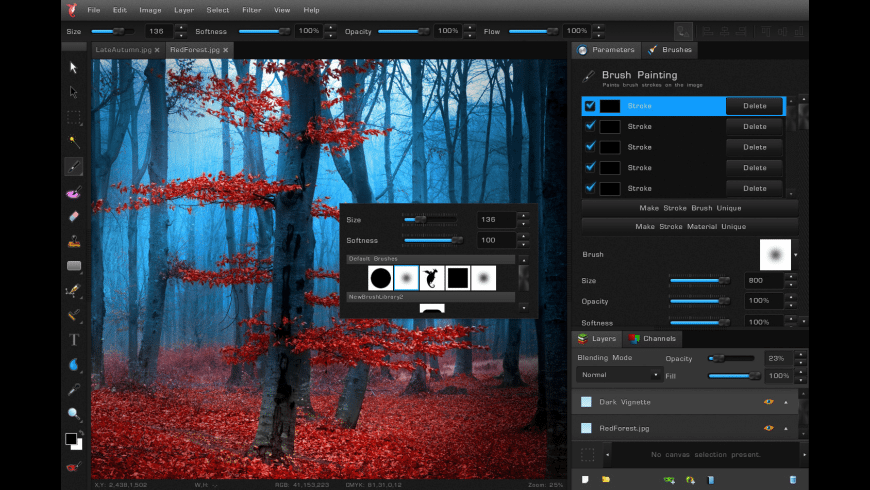Switch to the Channels tab
This screenshot has height=490, width=870.
(653, 339)
